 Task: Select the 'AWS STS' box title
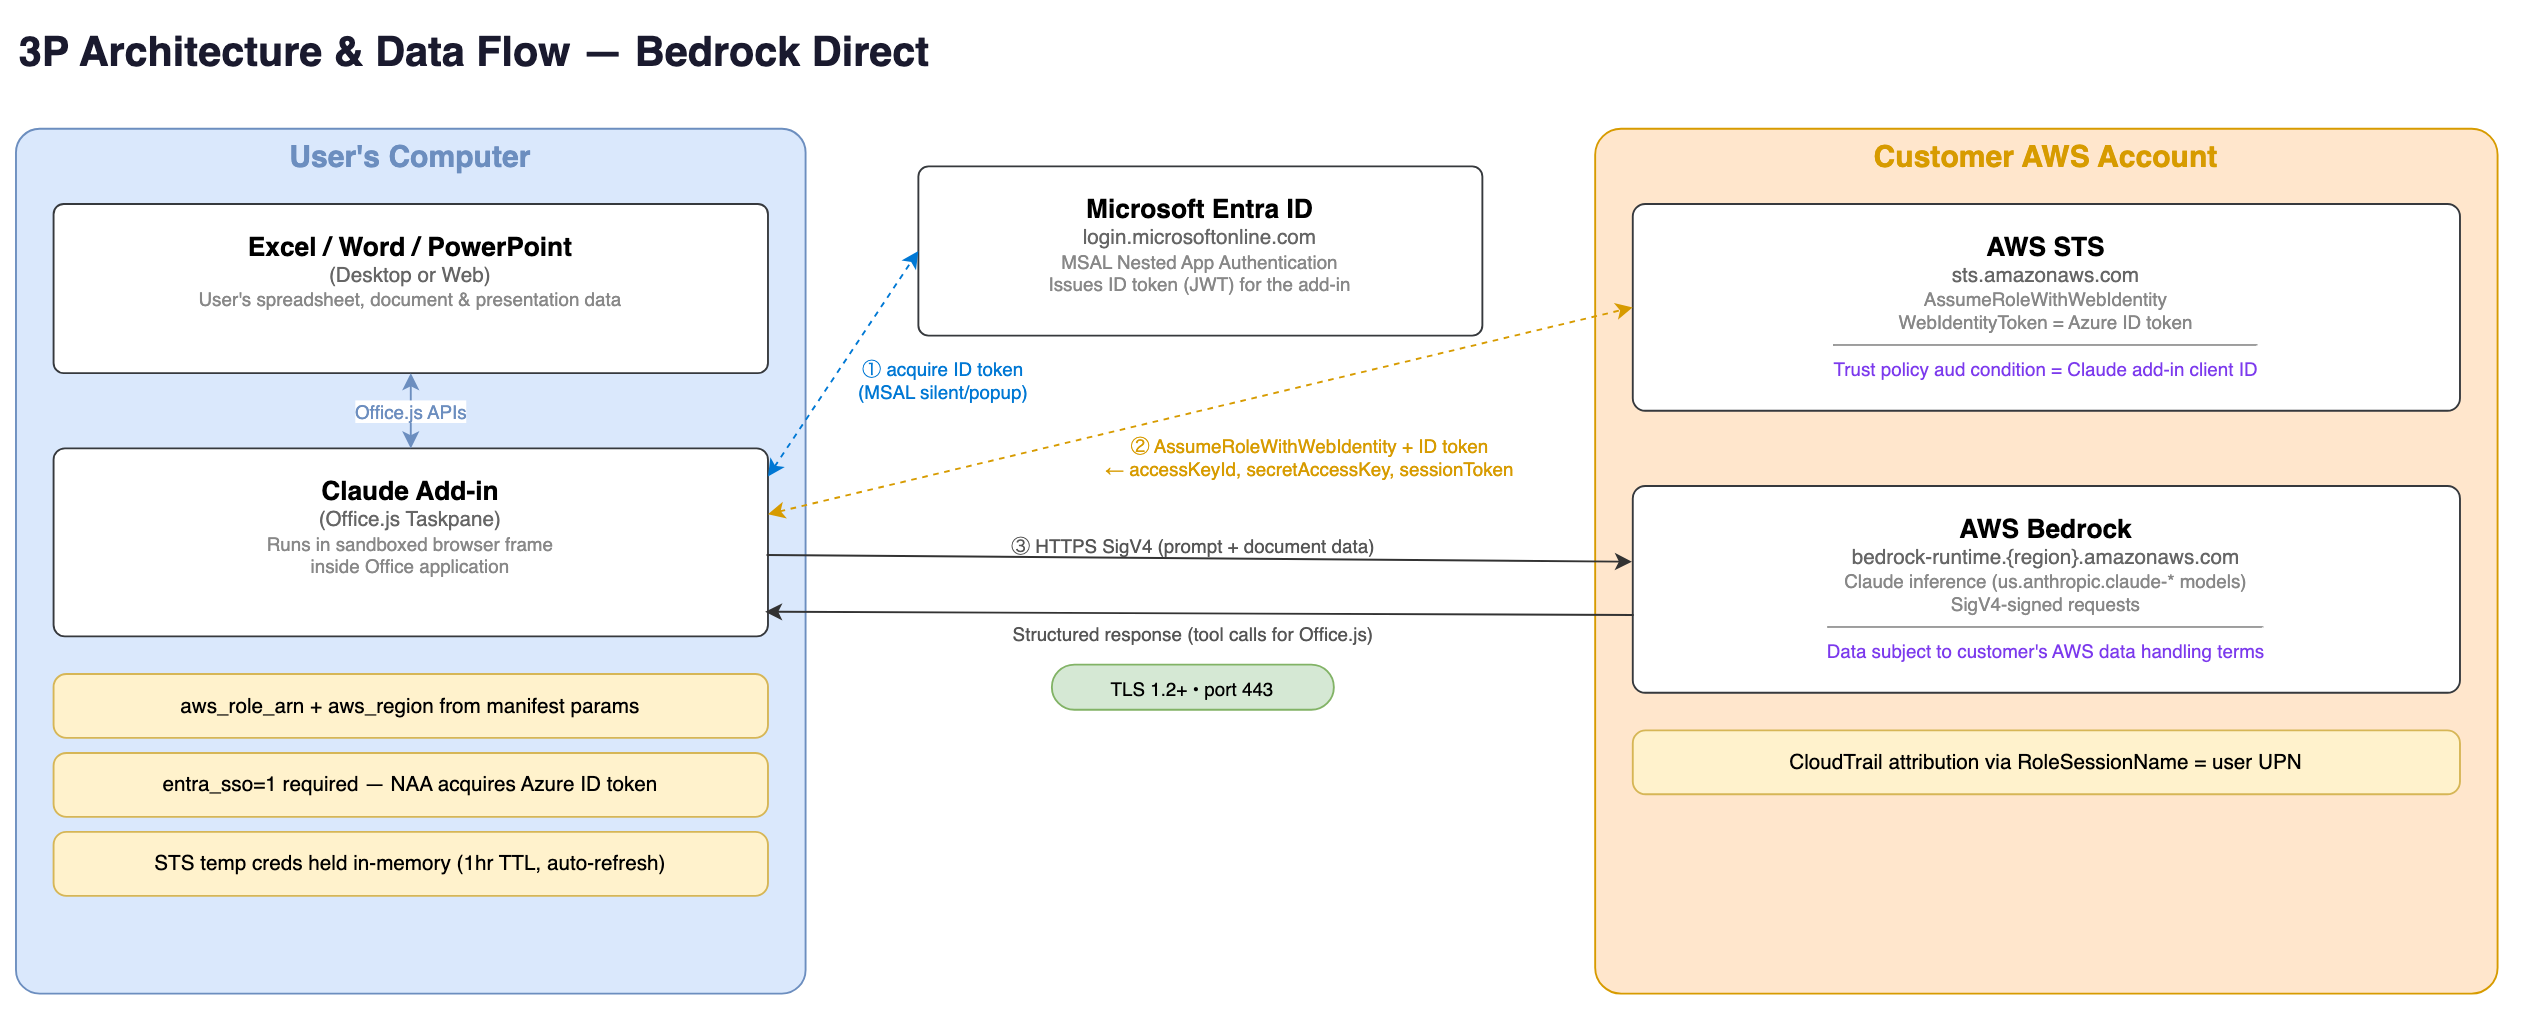click(2045, 247)
